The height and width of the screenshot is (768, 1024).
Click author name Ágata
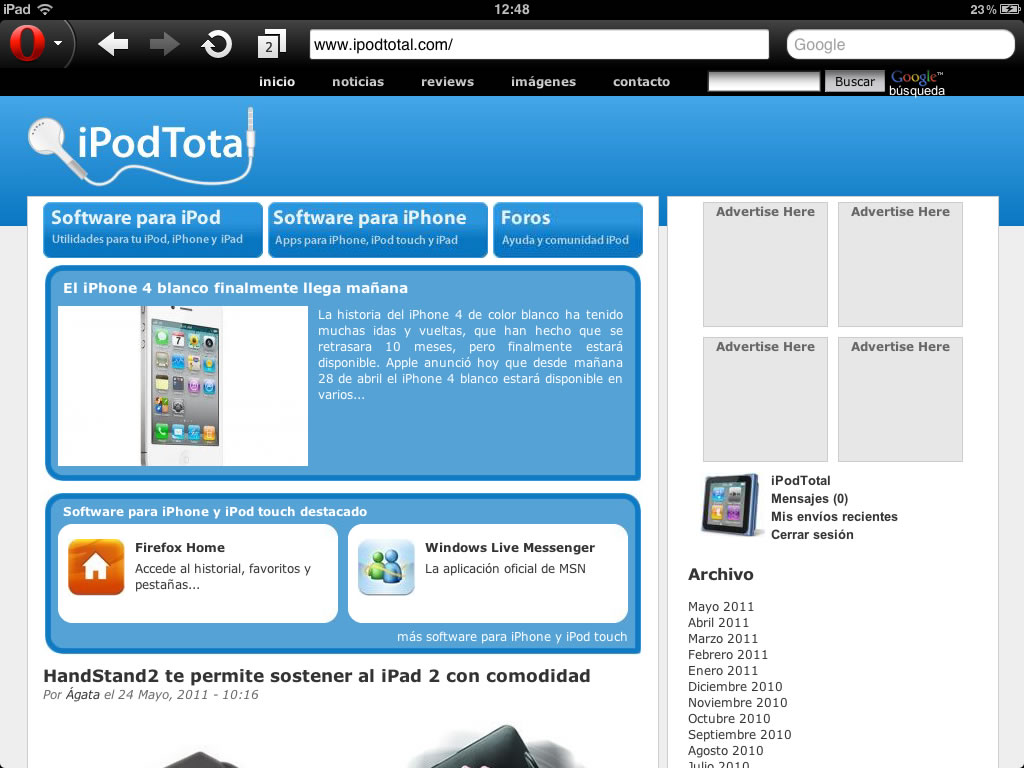(83, 695)
